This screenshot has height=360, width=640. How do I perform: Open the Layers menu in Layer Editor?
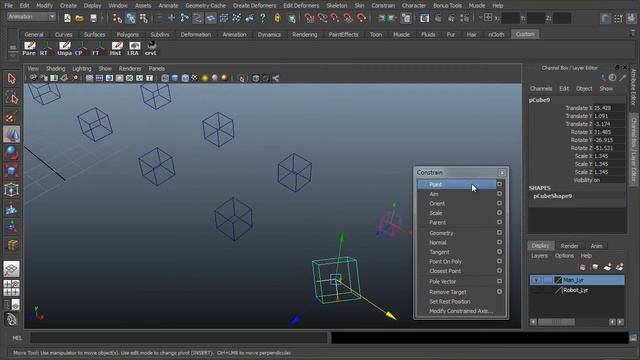[x=539, y=256]
